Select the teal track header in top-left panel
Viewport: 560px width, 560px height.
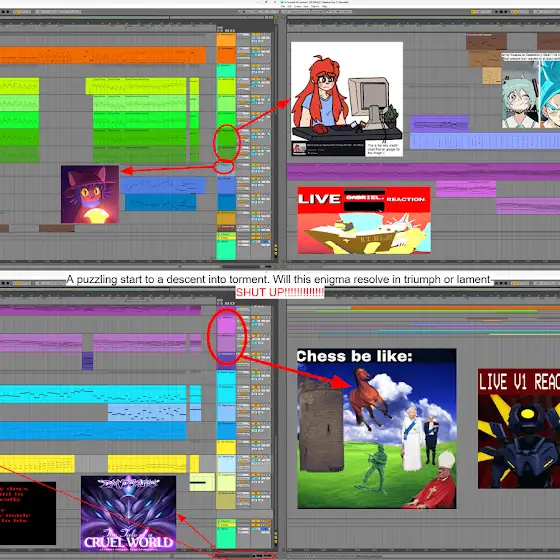click(x=226, y=71)
